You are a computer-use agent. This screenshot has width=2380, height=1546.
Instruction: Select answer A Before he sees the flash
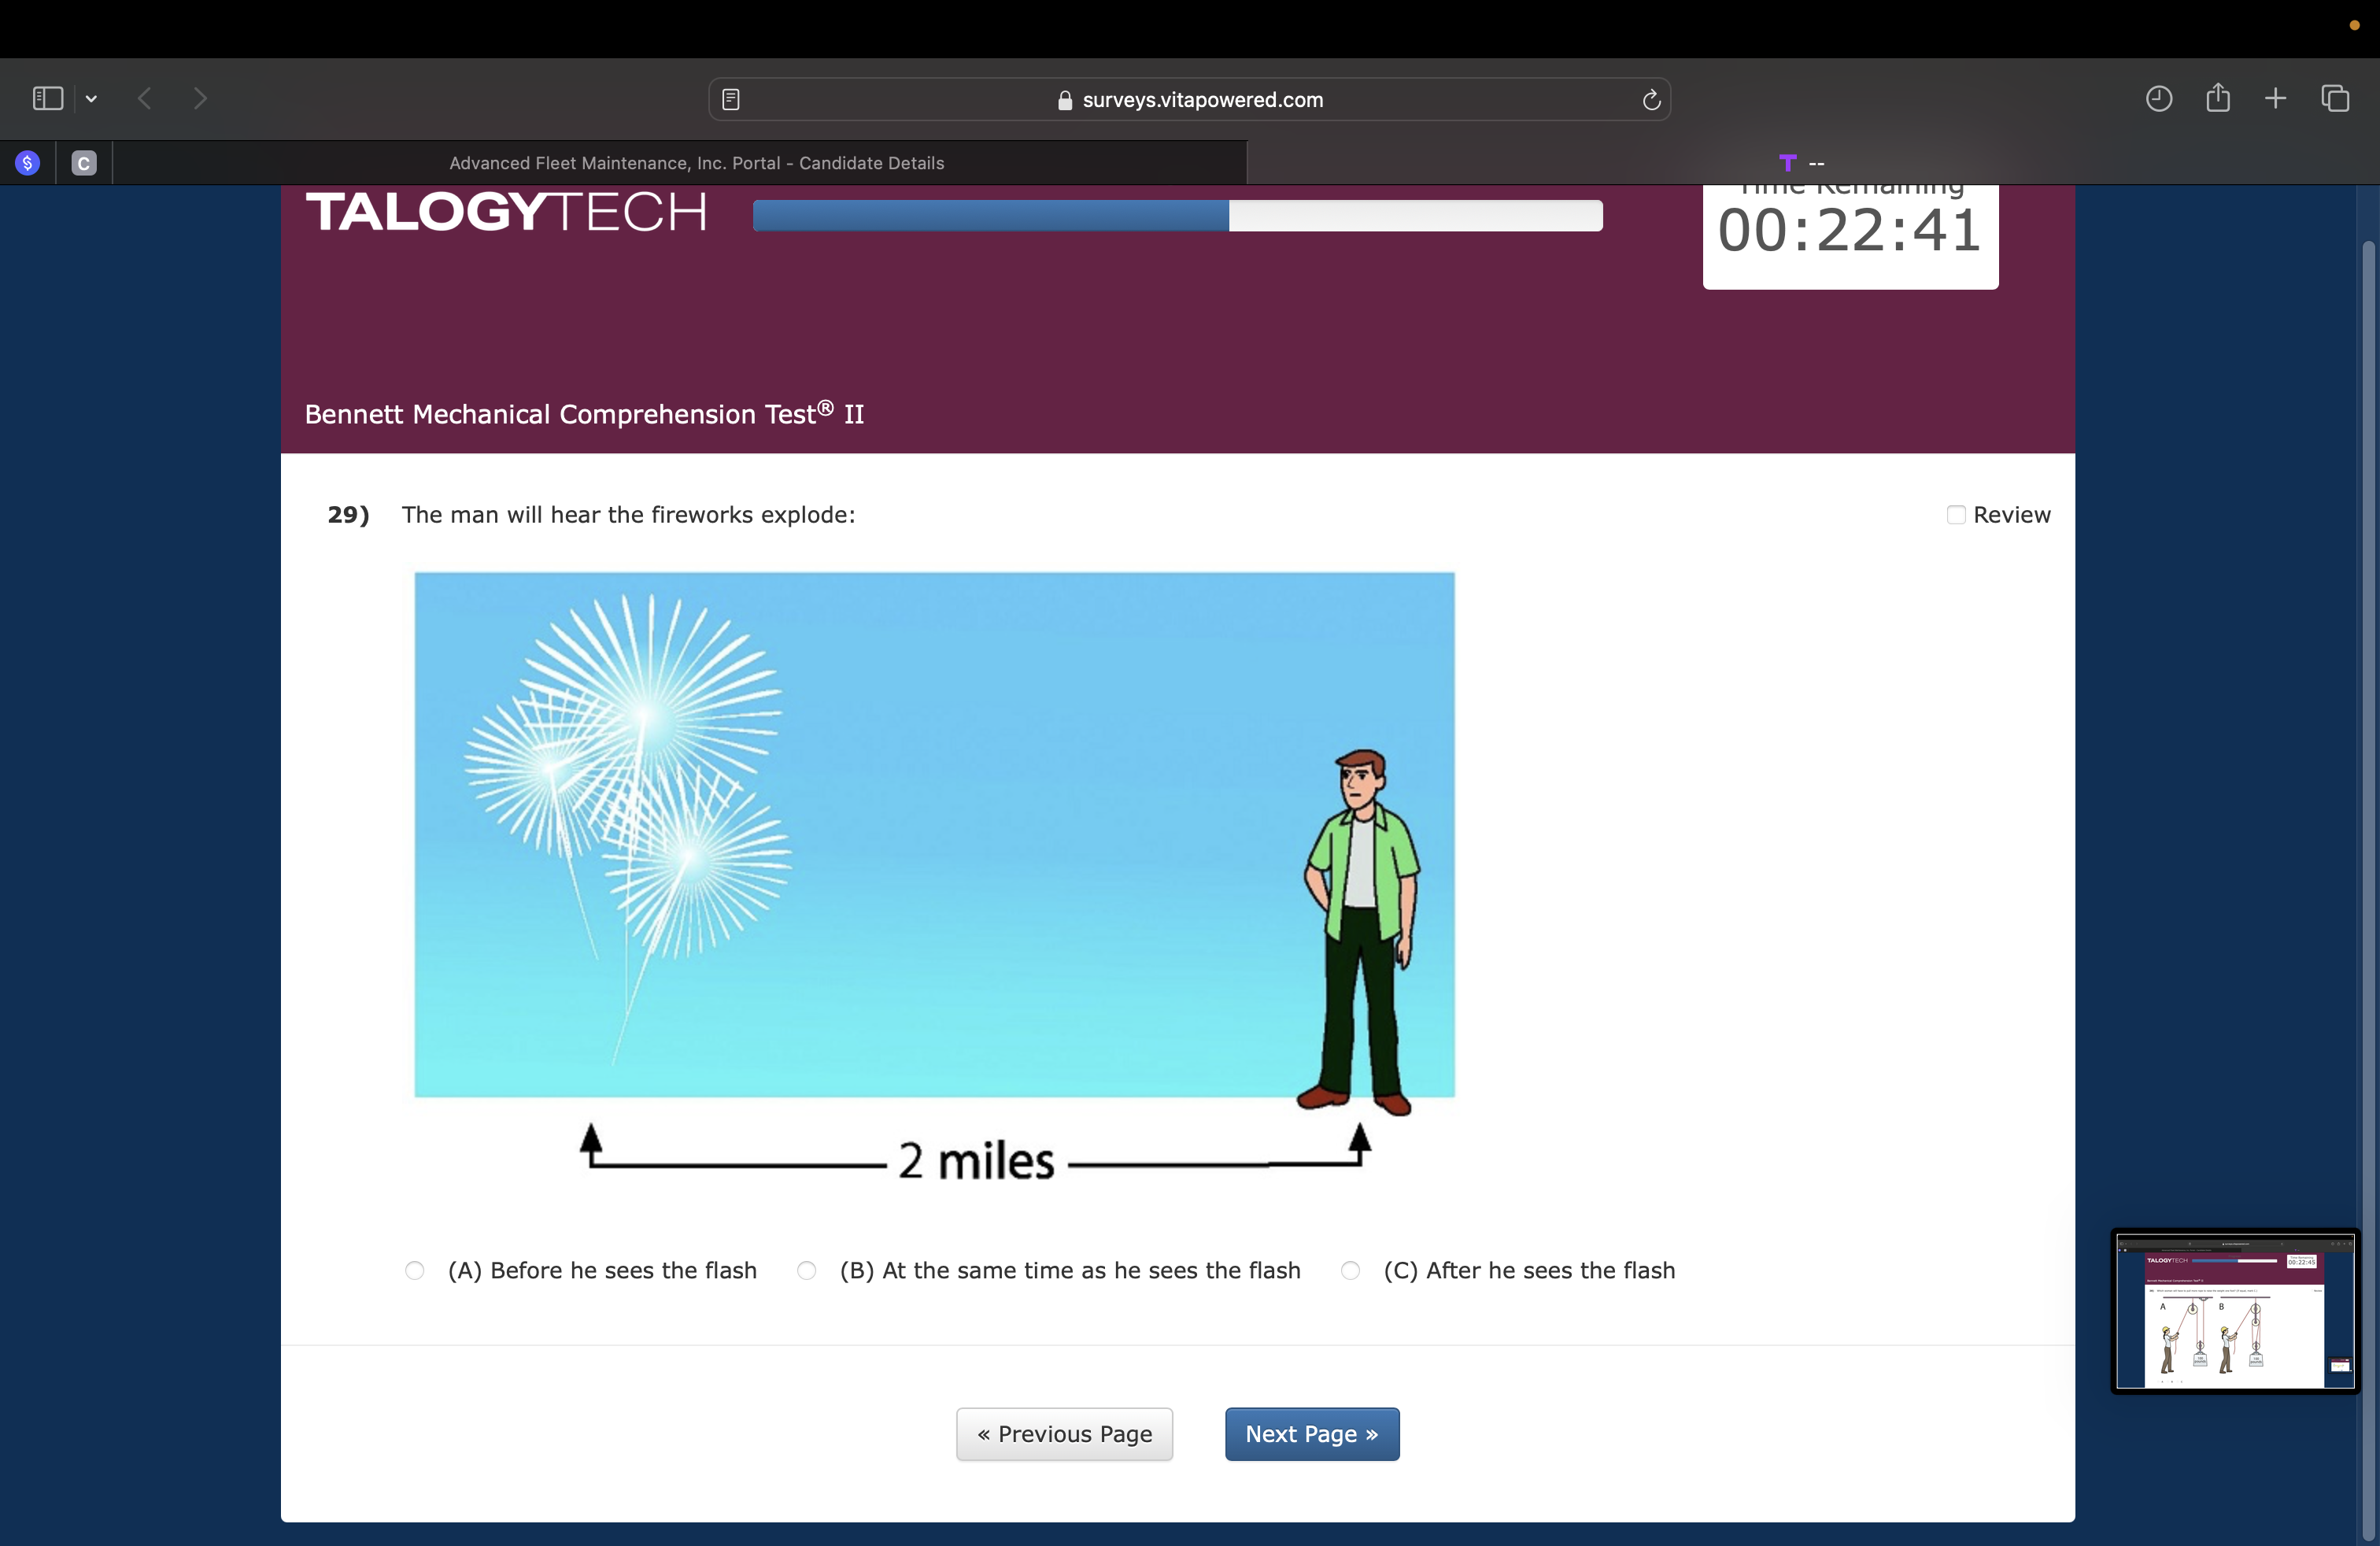click(415, 1270)
